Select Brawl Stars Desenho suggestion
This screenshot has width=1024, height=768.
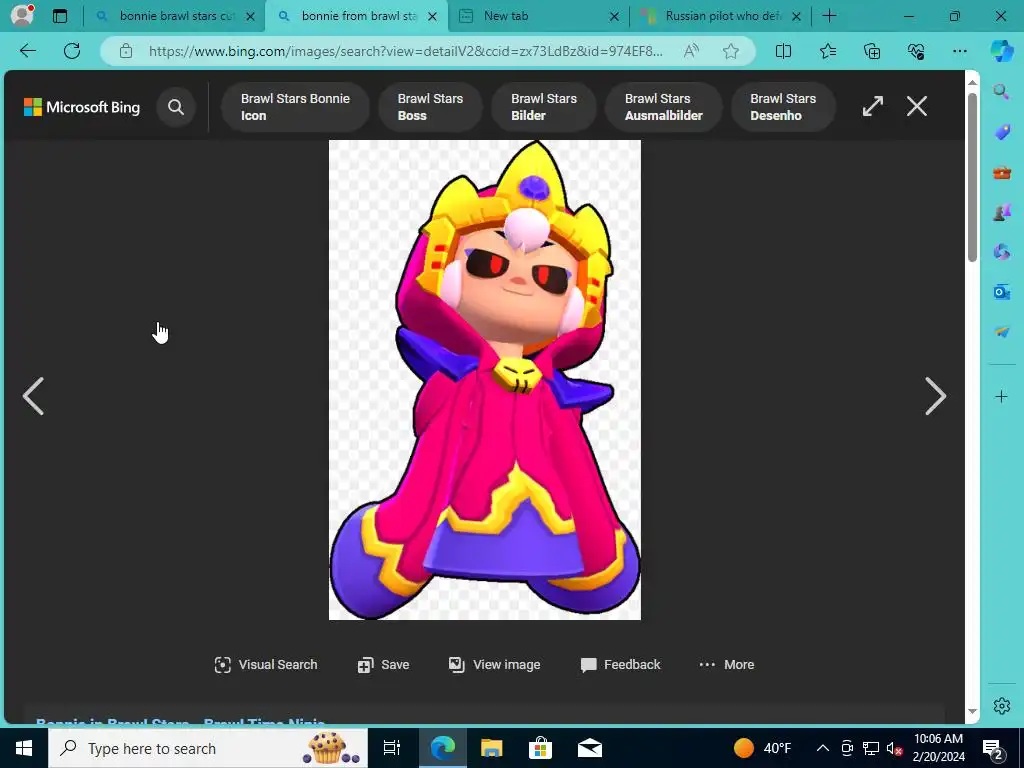point(783,106)
